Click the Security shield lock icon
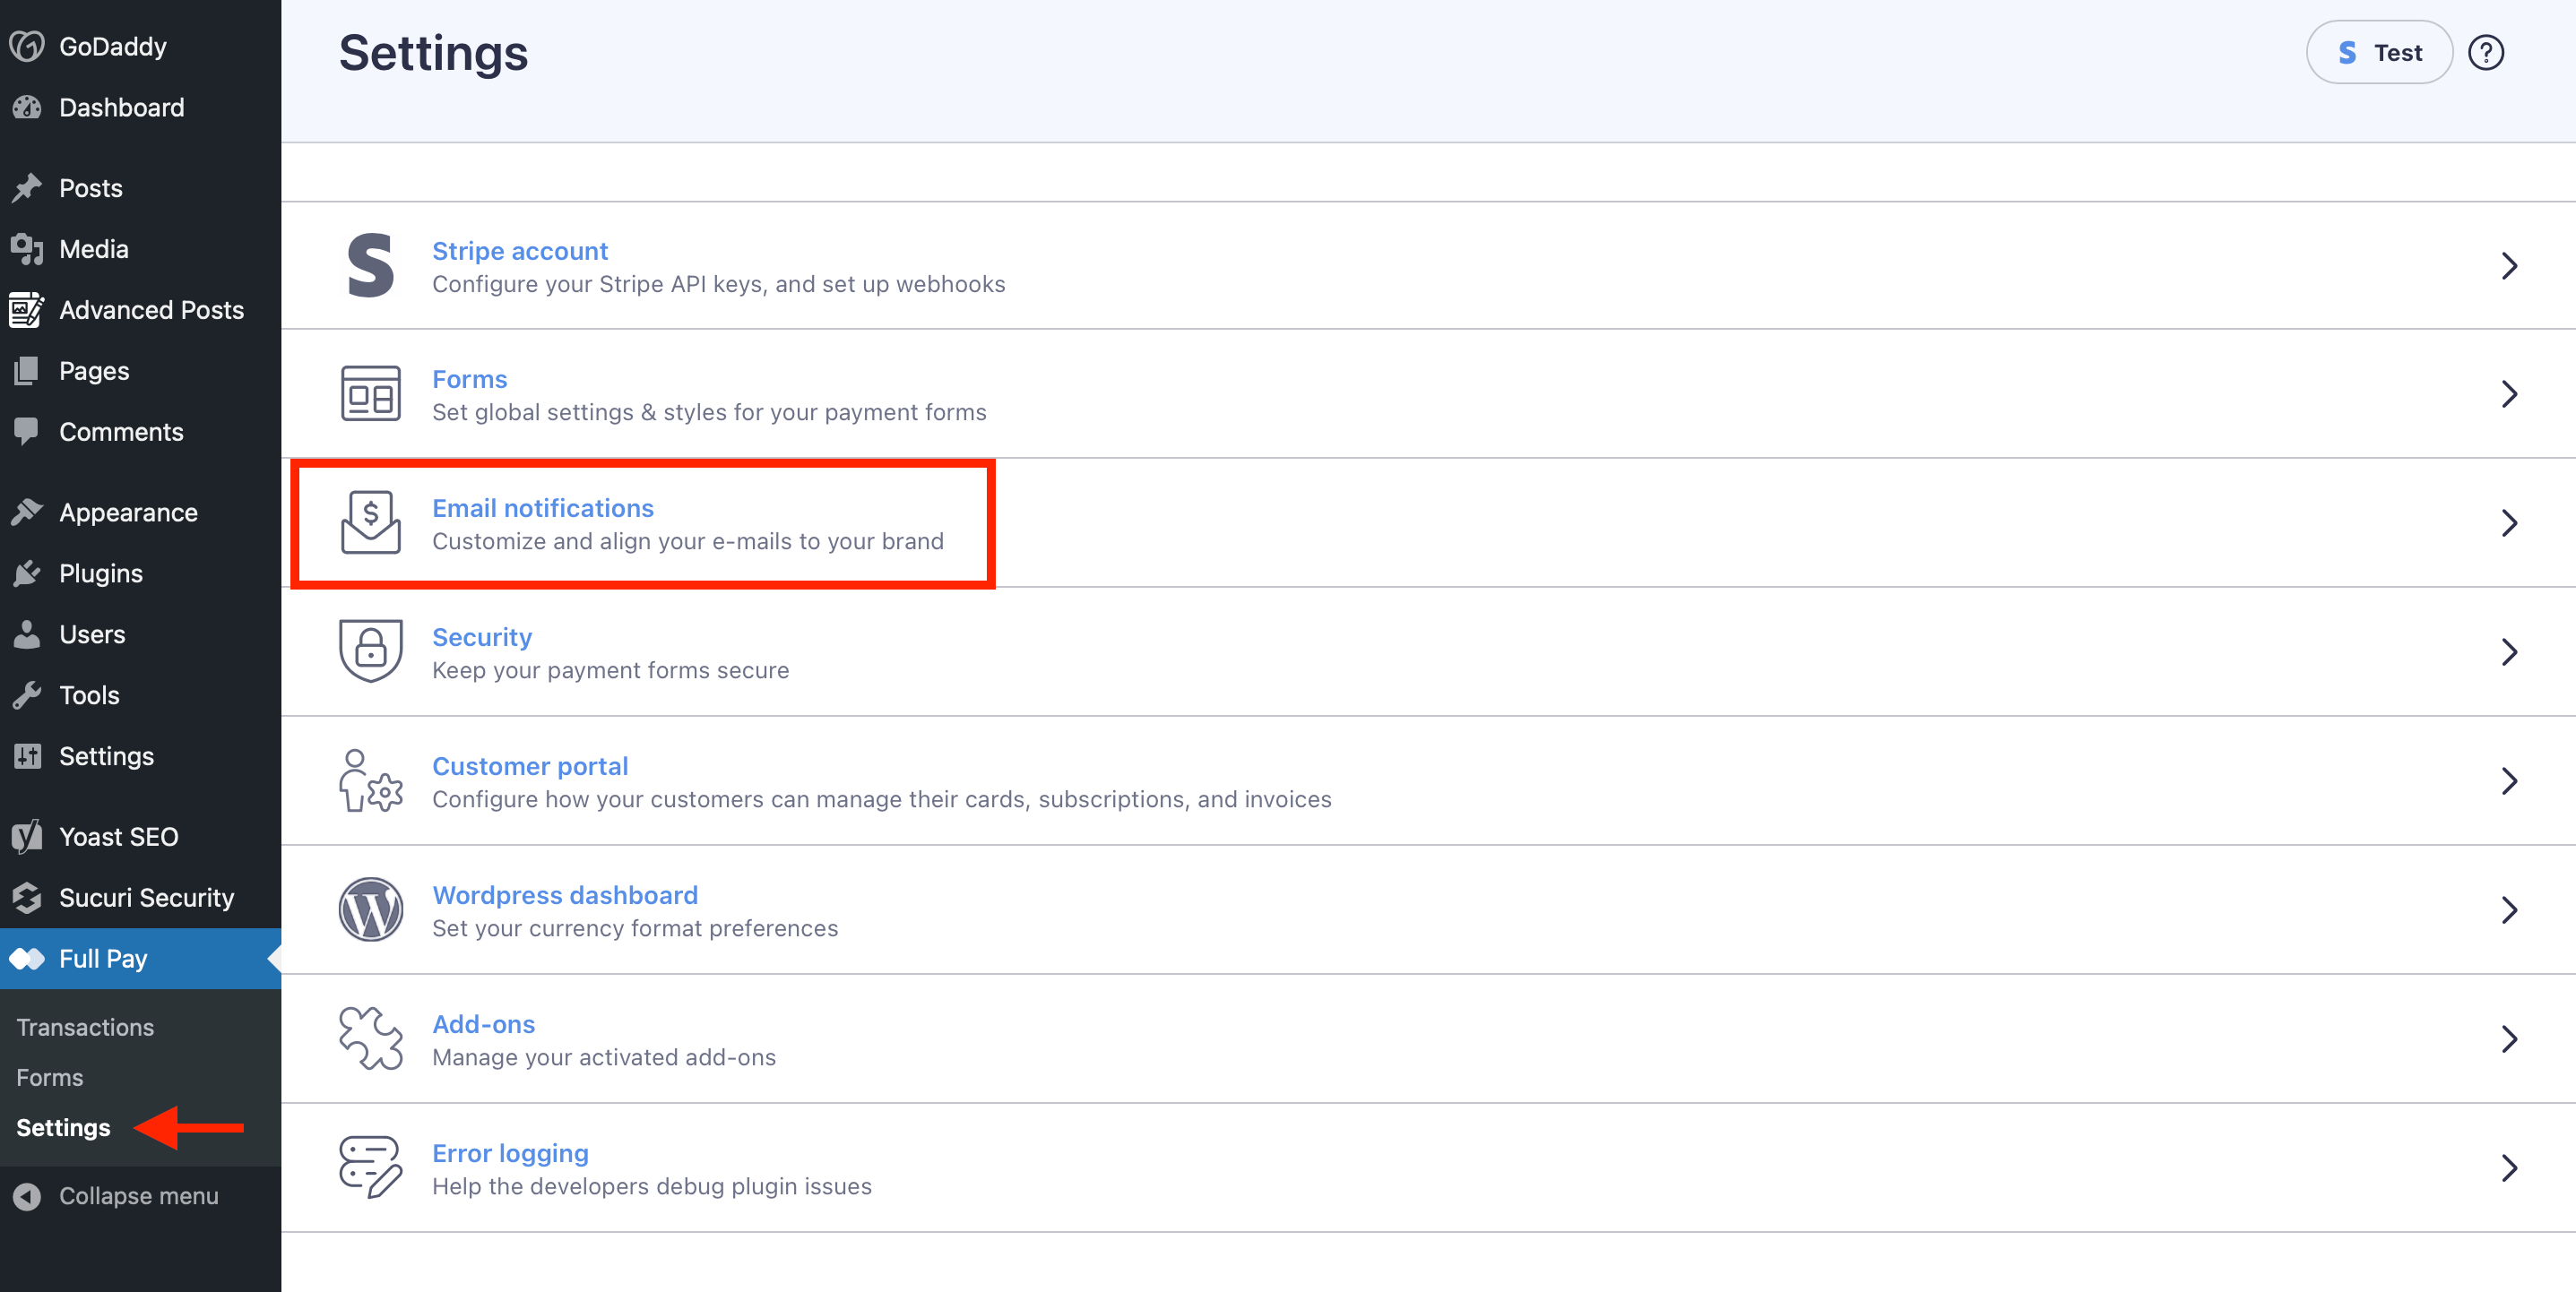Screen dimensions: 2576x1292 tap(370, 651)
